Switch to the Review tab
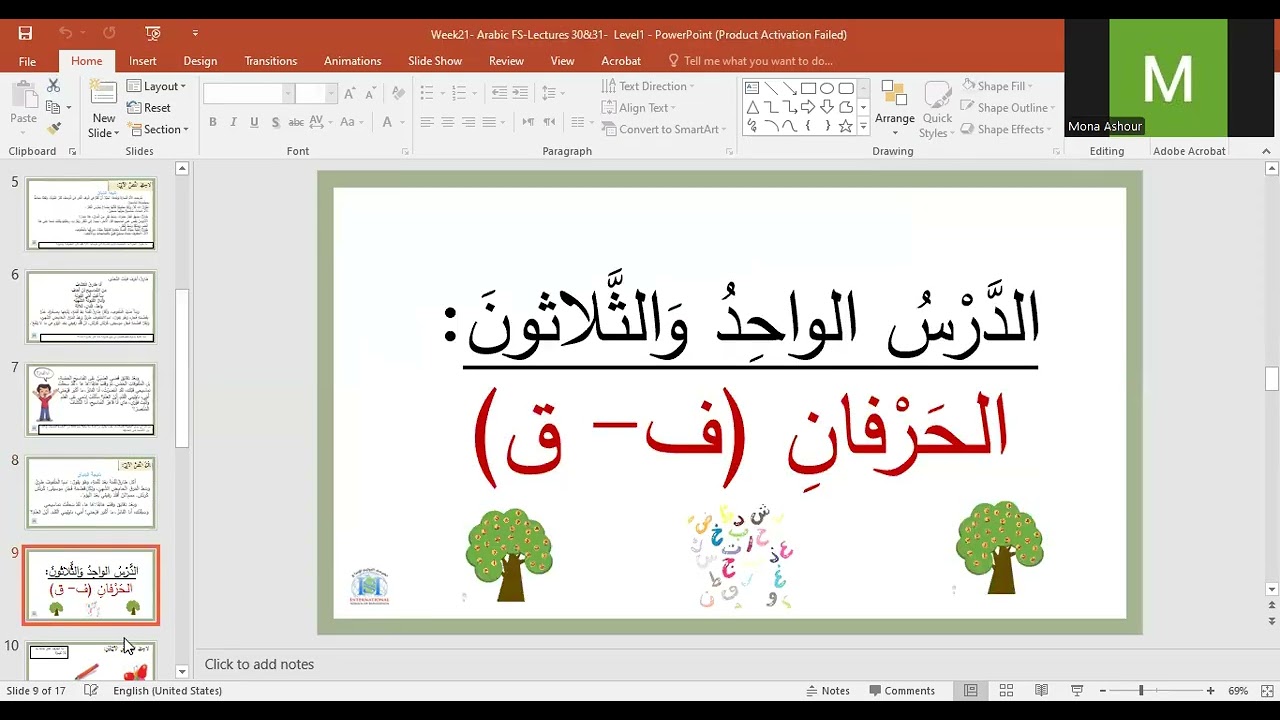 (x=506, y=61)
